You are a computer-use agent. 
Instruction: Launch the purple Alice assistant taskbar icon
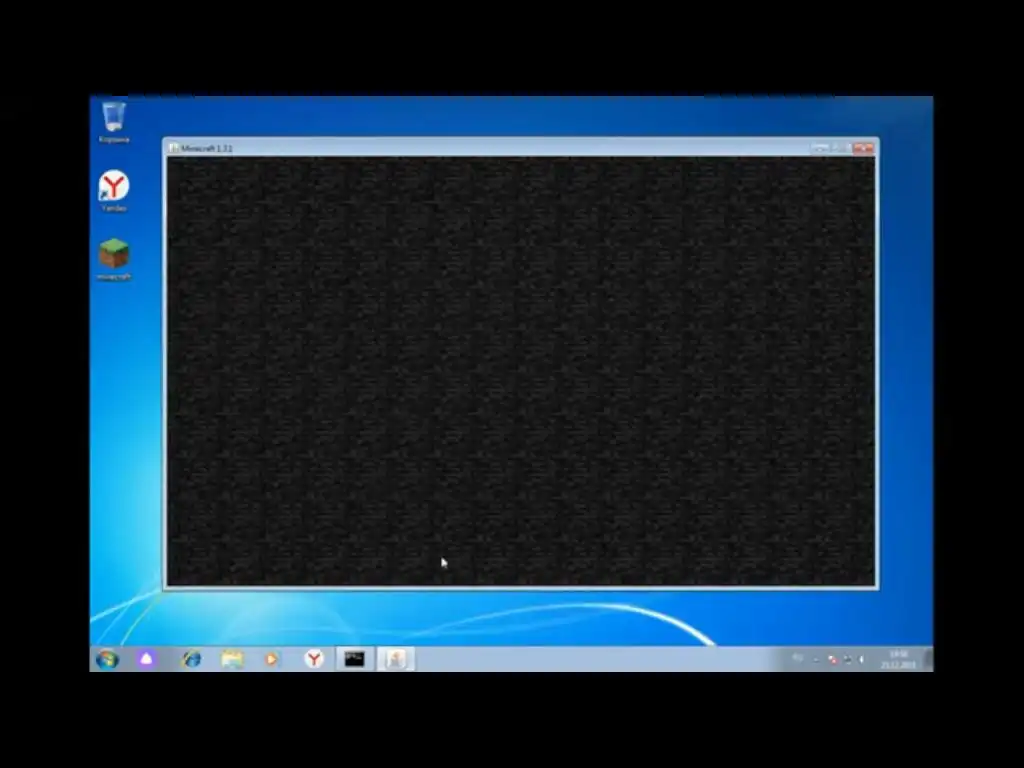click(147, 660)
